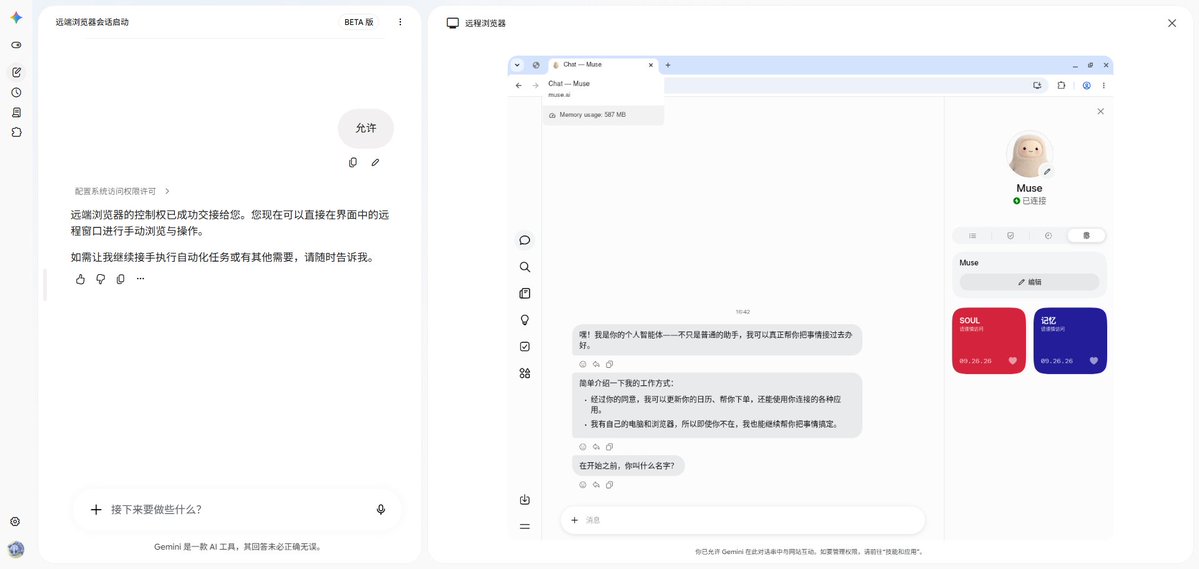Copy the 你叫什么名字 message
The height and width of the screenshot is (569, 1199).
click(609, 485)
